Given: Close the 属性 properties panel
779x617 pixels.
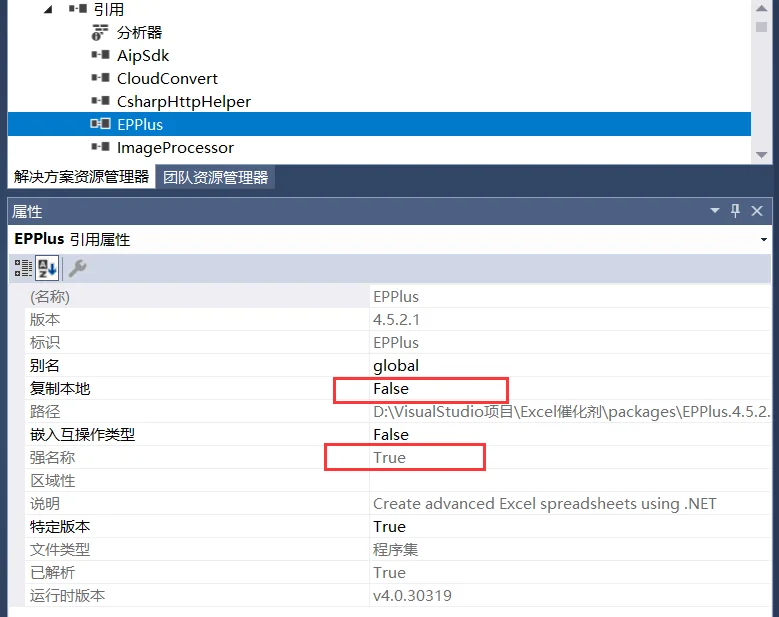Looking at the screenshot, I should [x=757, y=211].
